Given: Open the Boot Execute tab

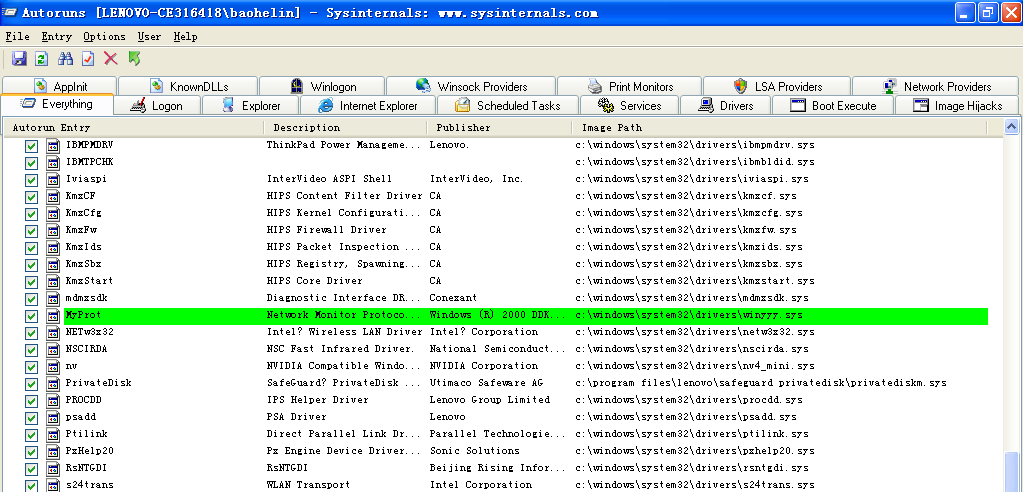Looking at the screenshot, I should pos(833,106).
